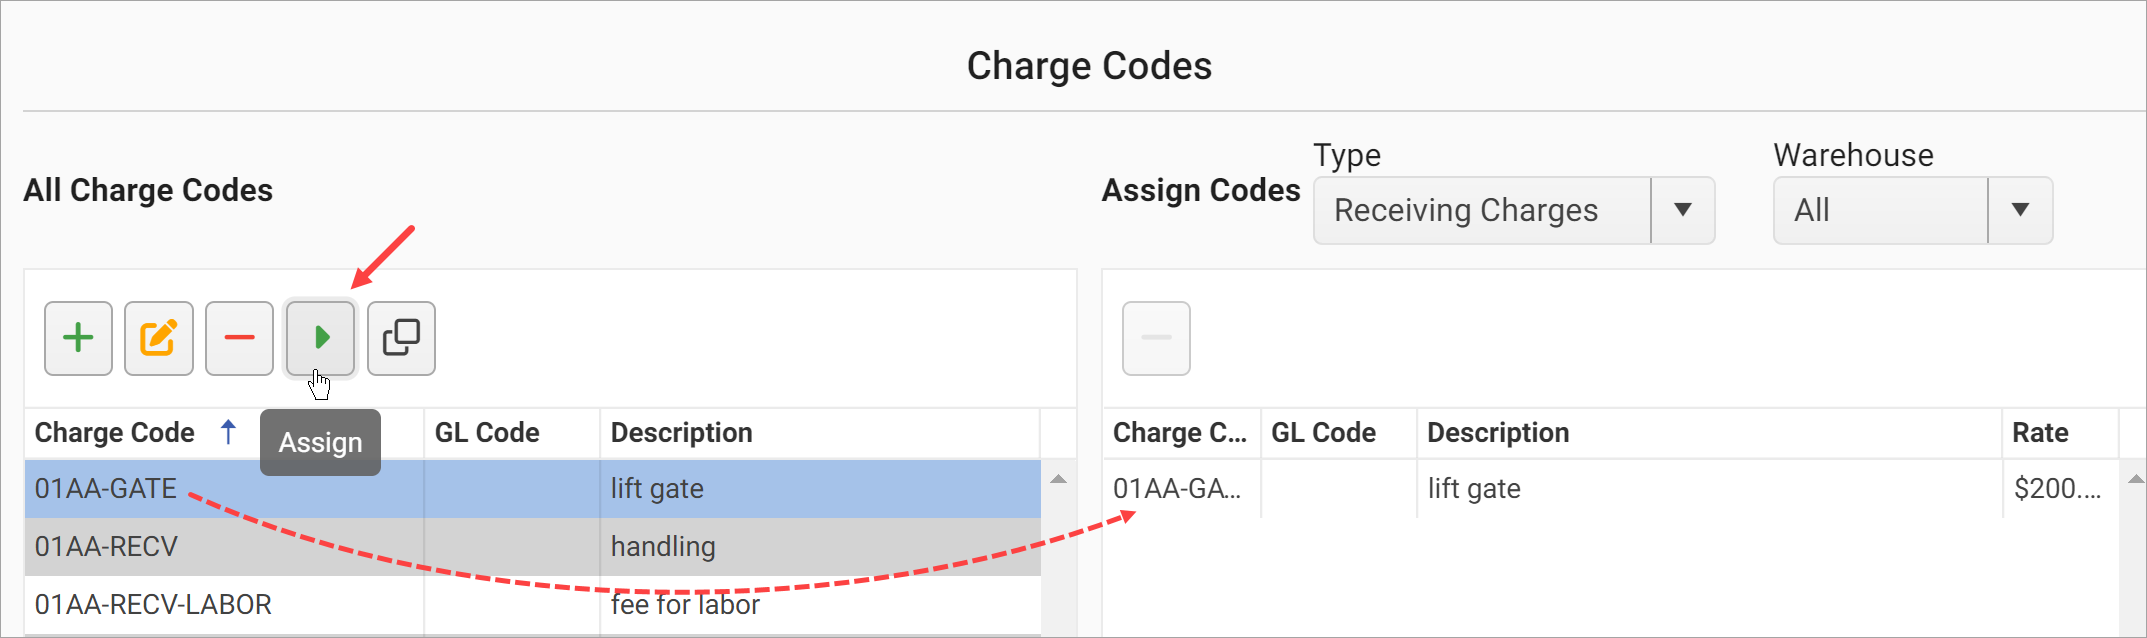Click the sort arrow next to Charge Code
2147x638 pixels.
229,432
